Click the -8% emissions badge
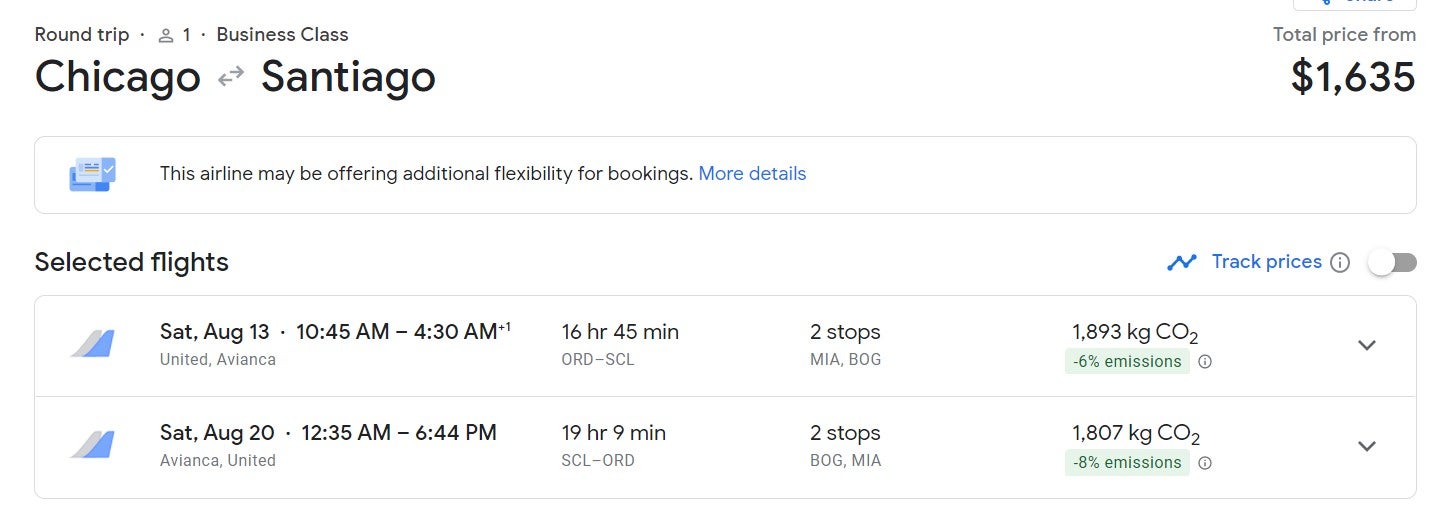The width and height of the screenshot is (1441, 523). [1127, 463]
